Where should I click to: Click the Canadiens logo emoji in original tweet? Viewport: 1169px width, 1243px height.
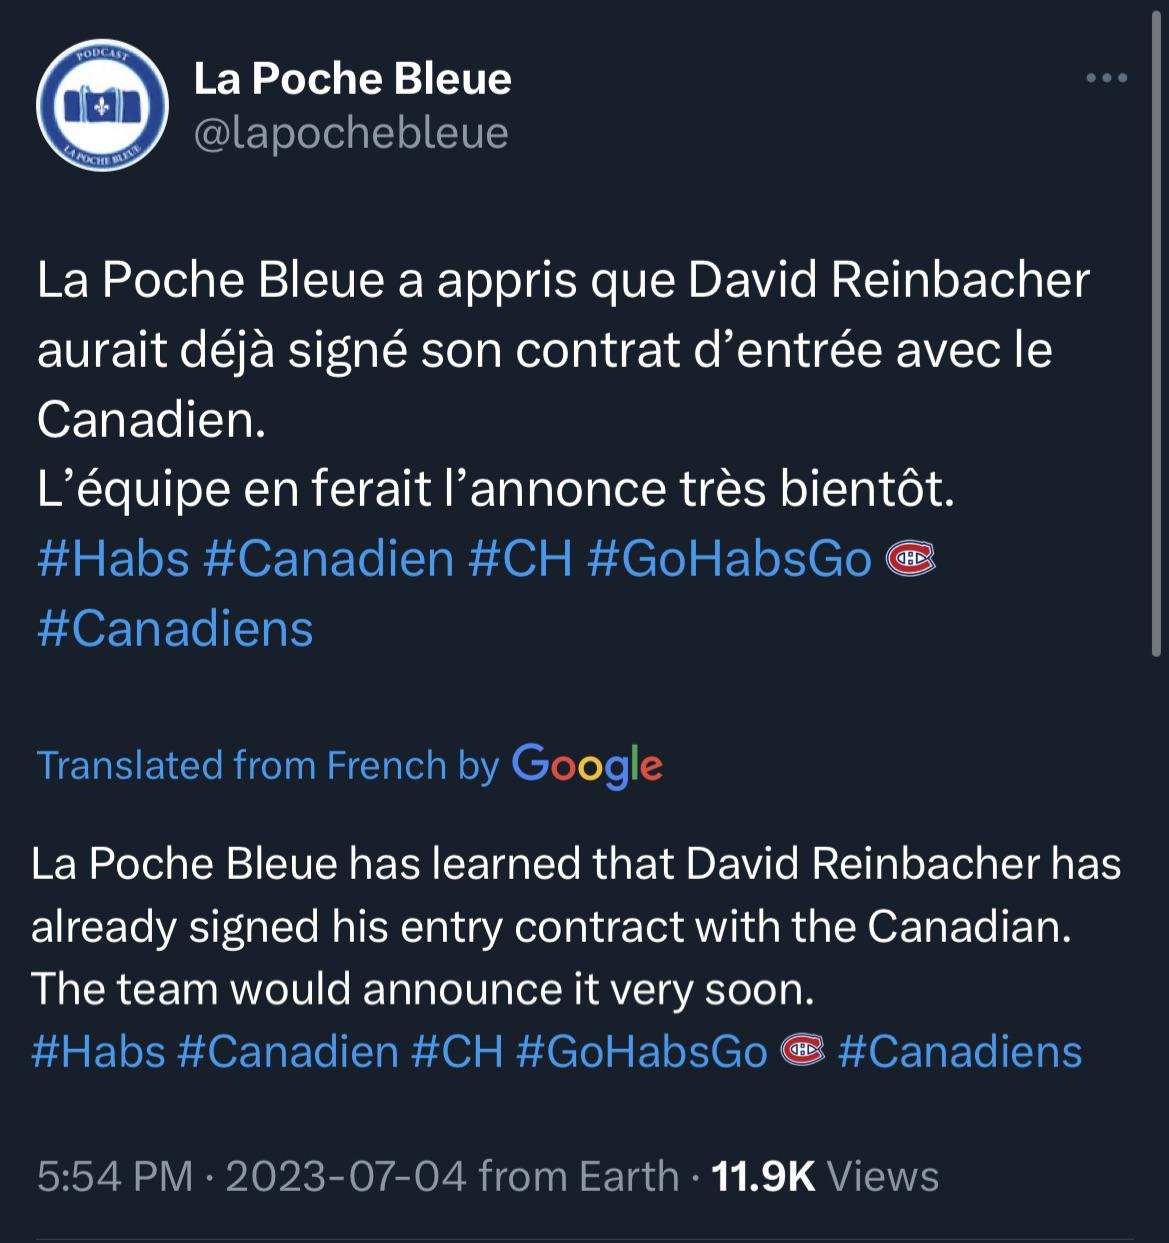point(910,558)
